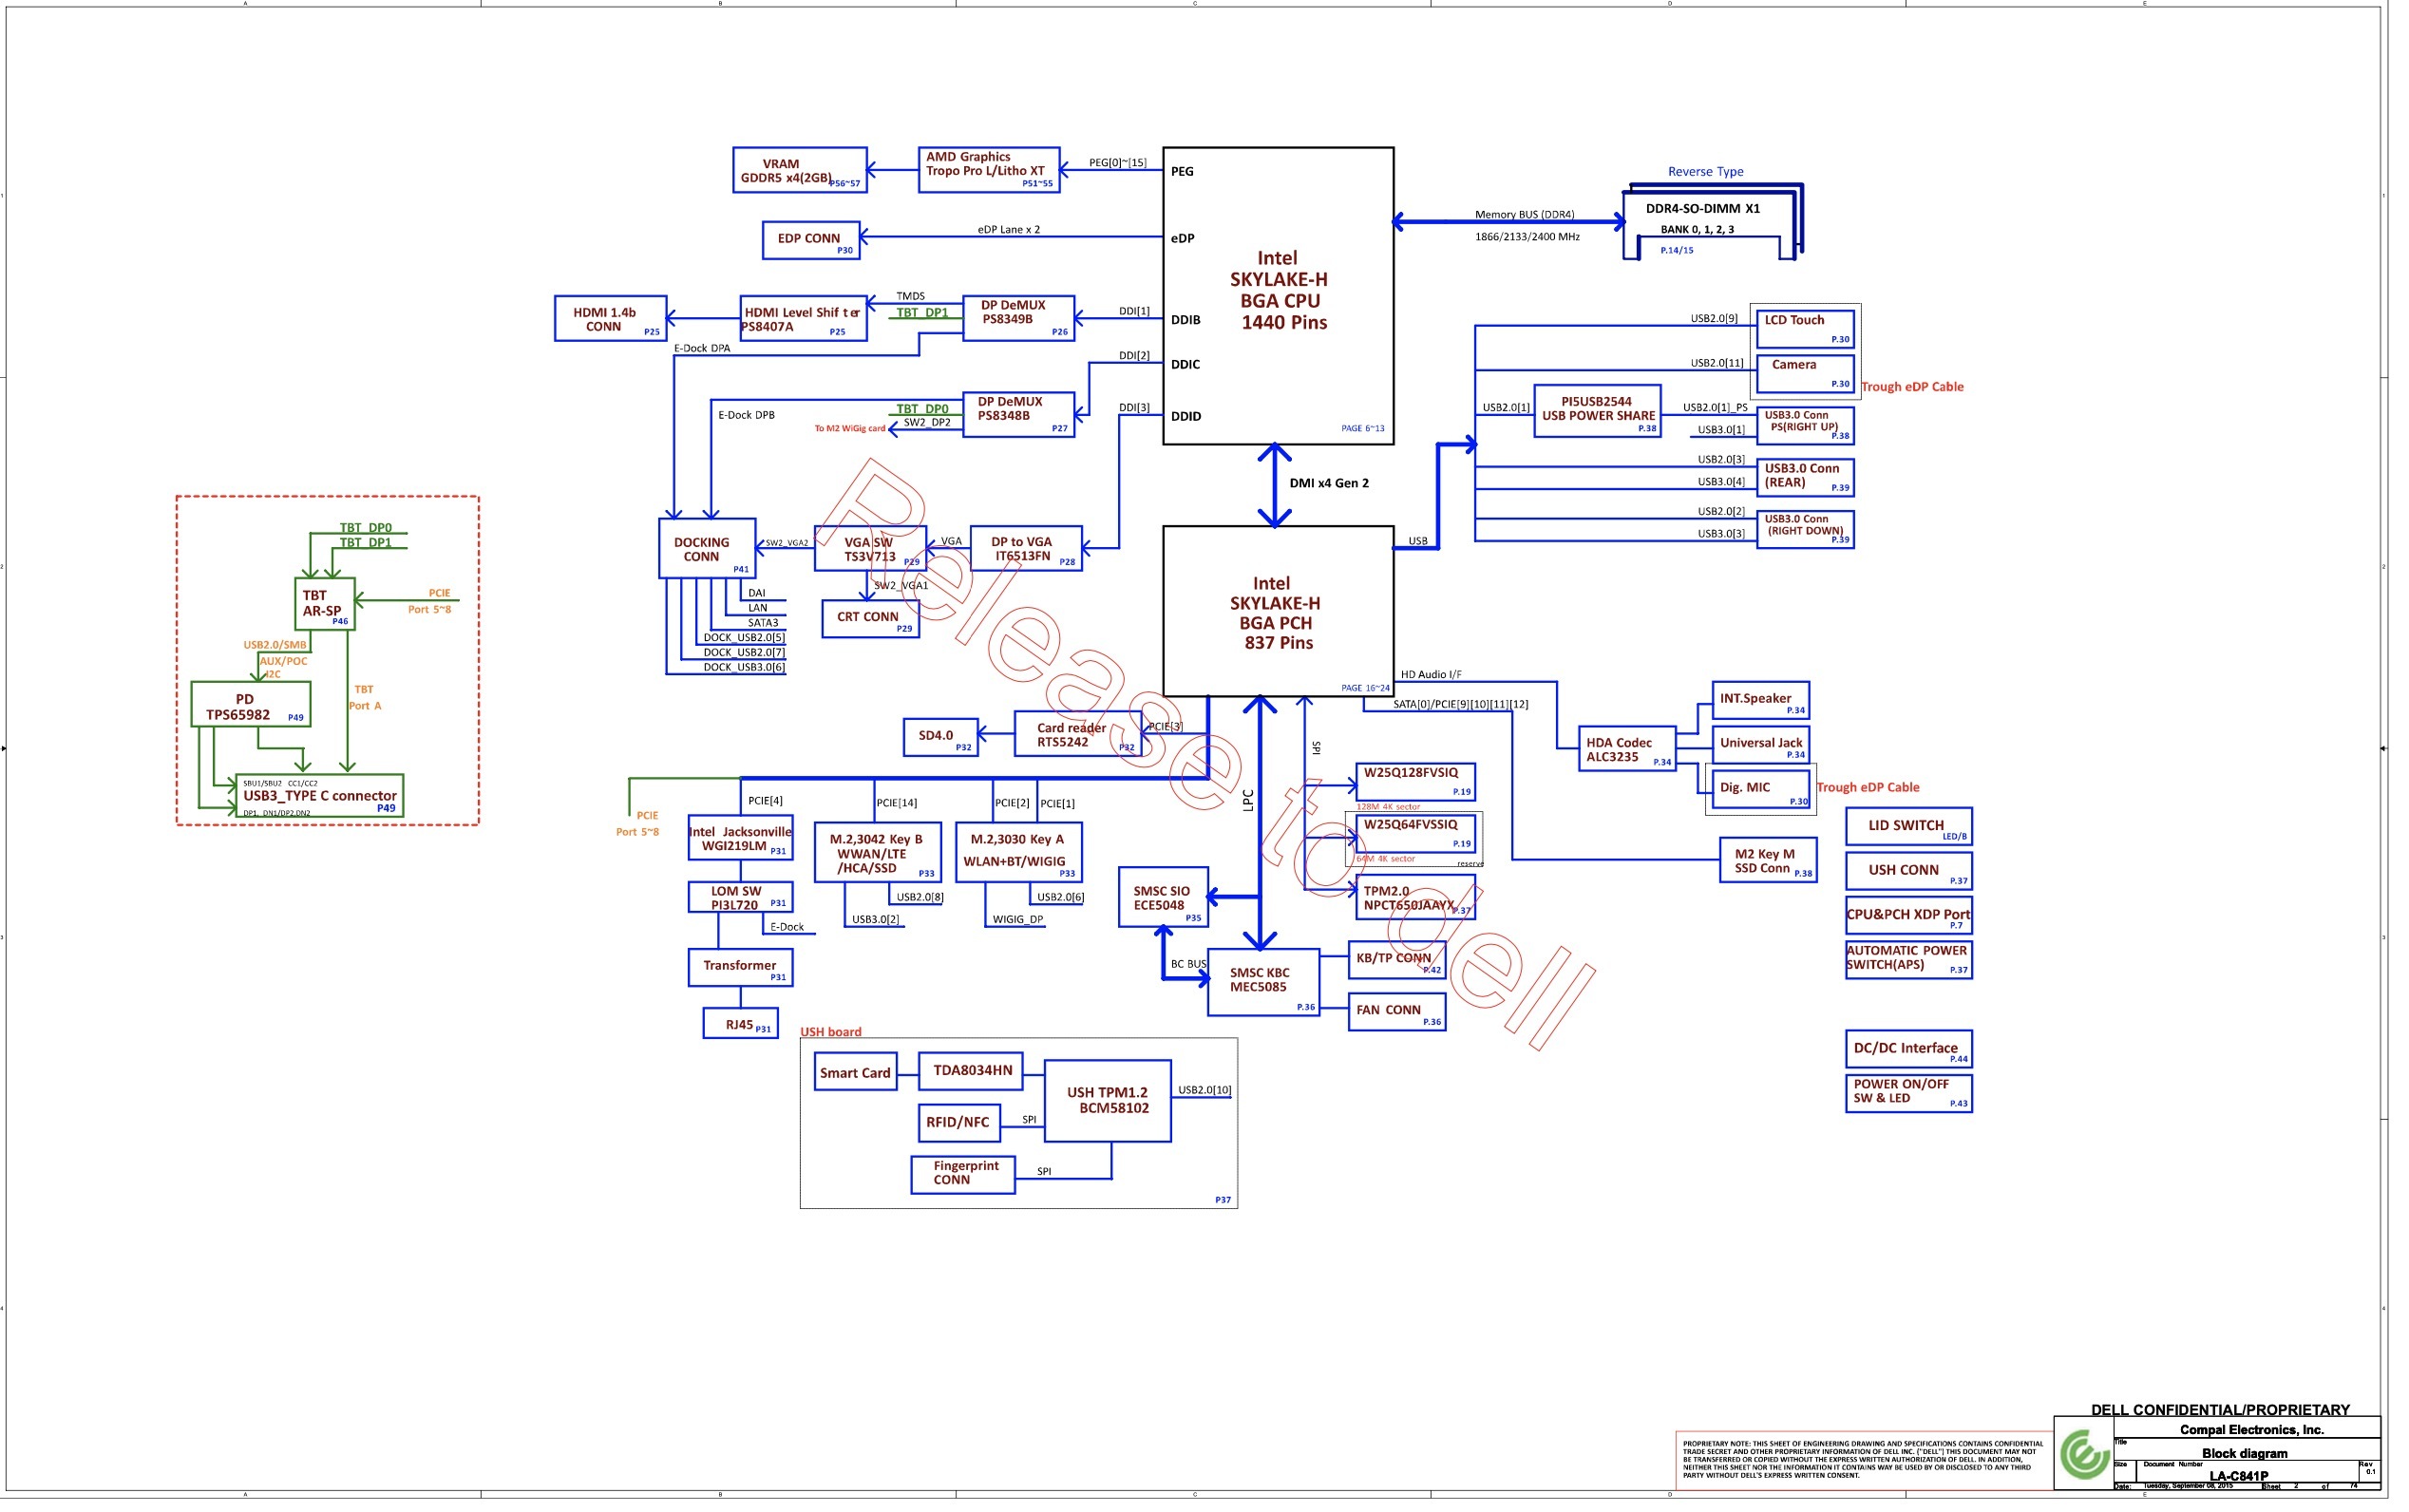This screenshot has height=1512, width=2409.
Task: Click USB3.0 Conn PS(RIGHT UP) block
Action: point(1805,426)
